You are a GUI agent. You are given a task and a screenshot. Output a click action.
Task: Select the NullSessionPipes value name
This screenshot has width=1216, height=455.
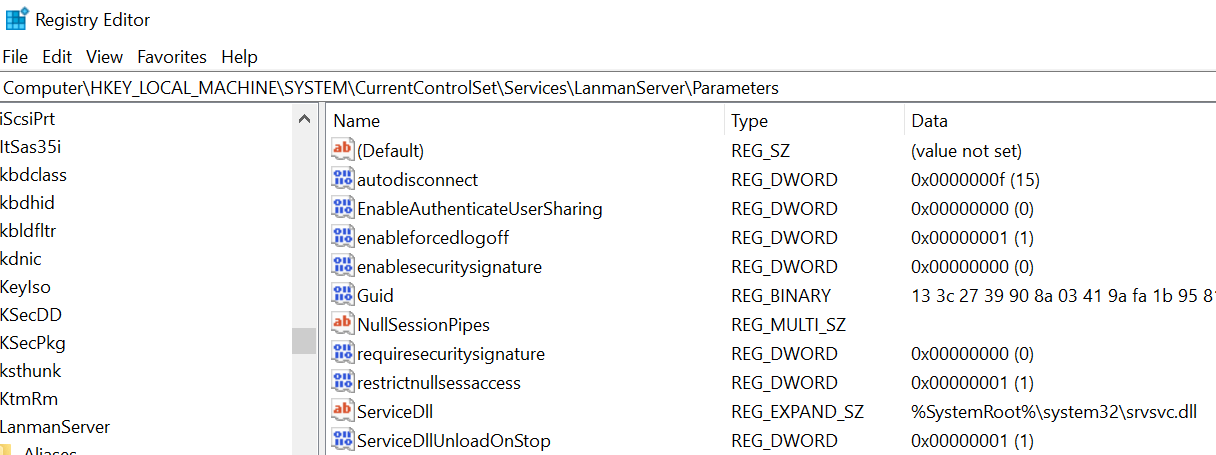(x=424, y=325)
